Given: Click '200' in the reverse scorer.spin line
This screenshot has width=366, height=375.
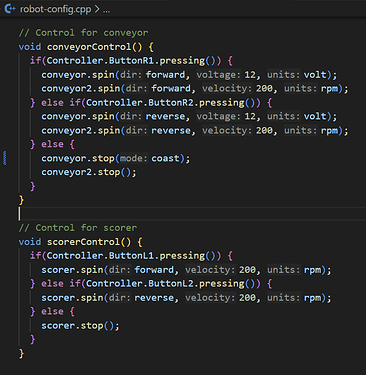Looking at the screenshot, I should pos(247,298).
